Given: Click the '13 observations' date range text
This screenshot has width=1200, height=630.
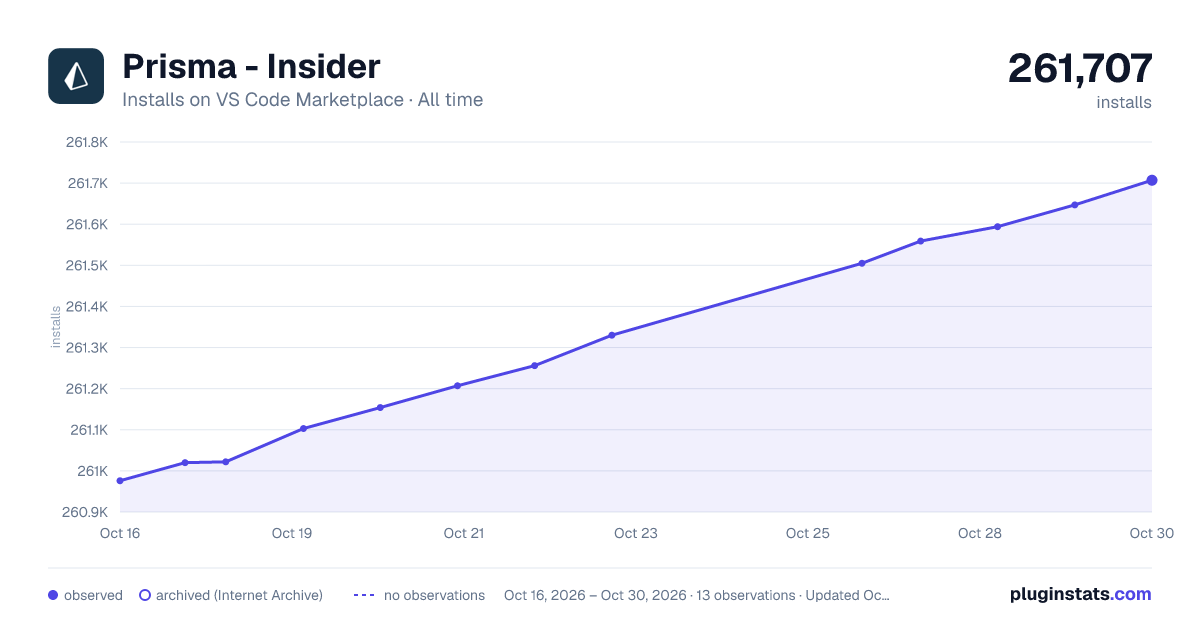Looking at the screenshot, I should 696,595.
